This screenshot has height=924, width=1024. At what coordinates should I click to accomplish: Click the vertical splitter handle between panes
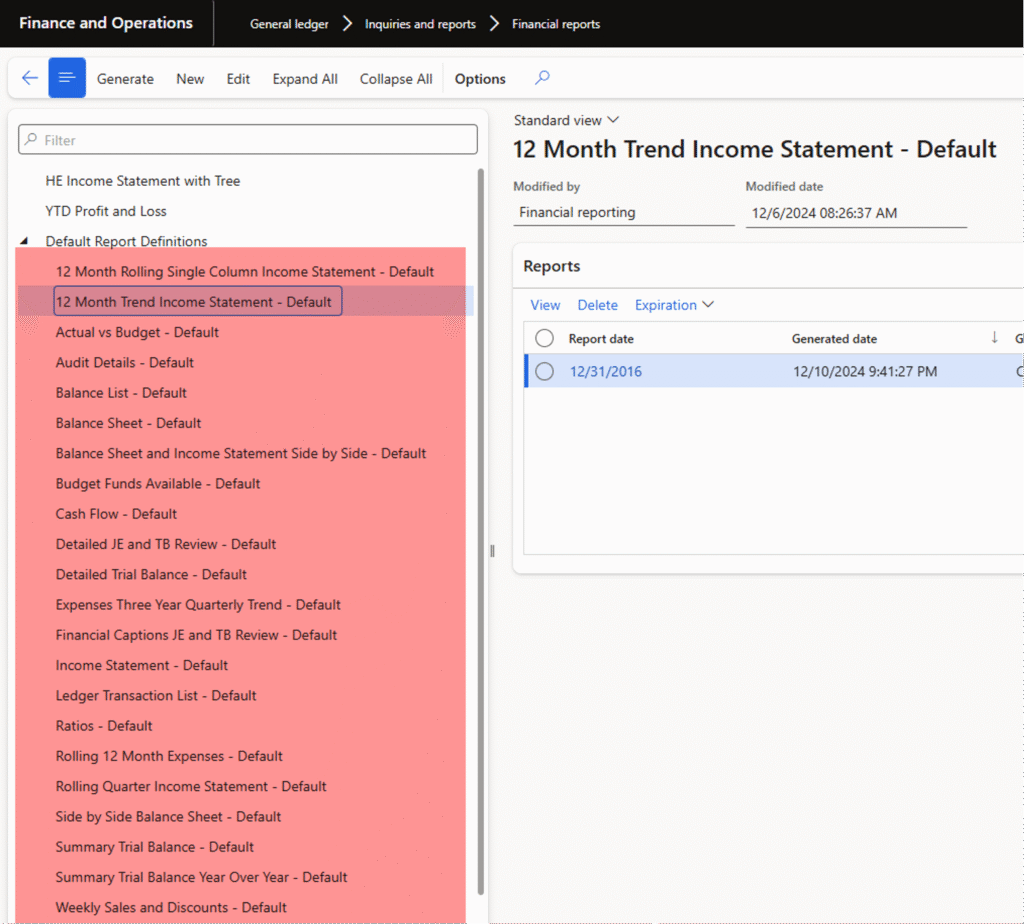pyautogui.click(x=492, y=551)
